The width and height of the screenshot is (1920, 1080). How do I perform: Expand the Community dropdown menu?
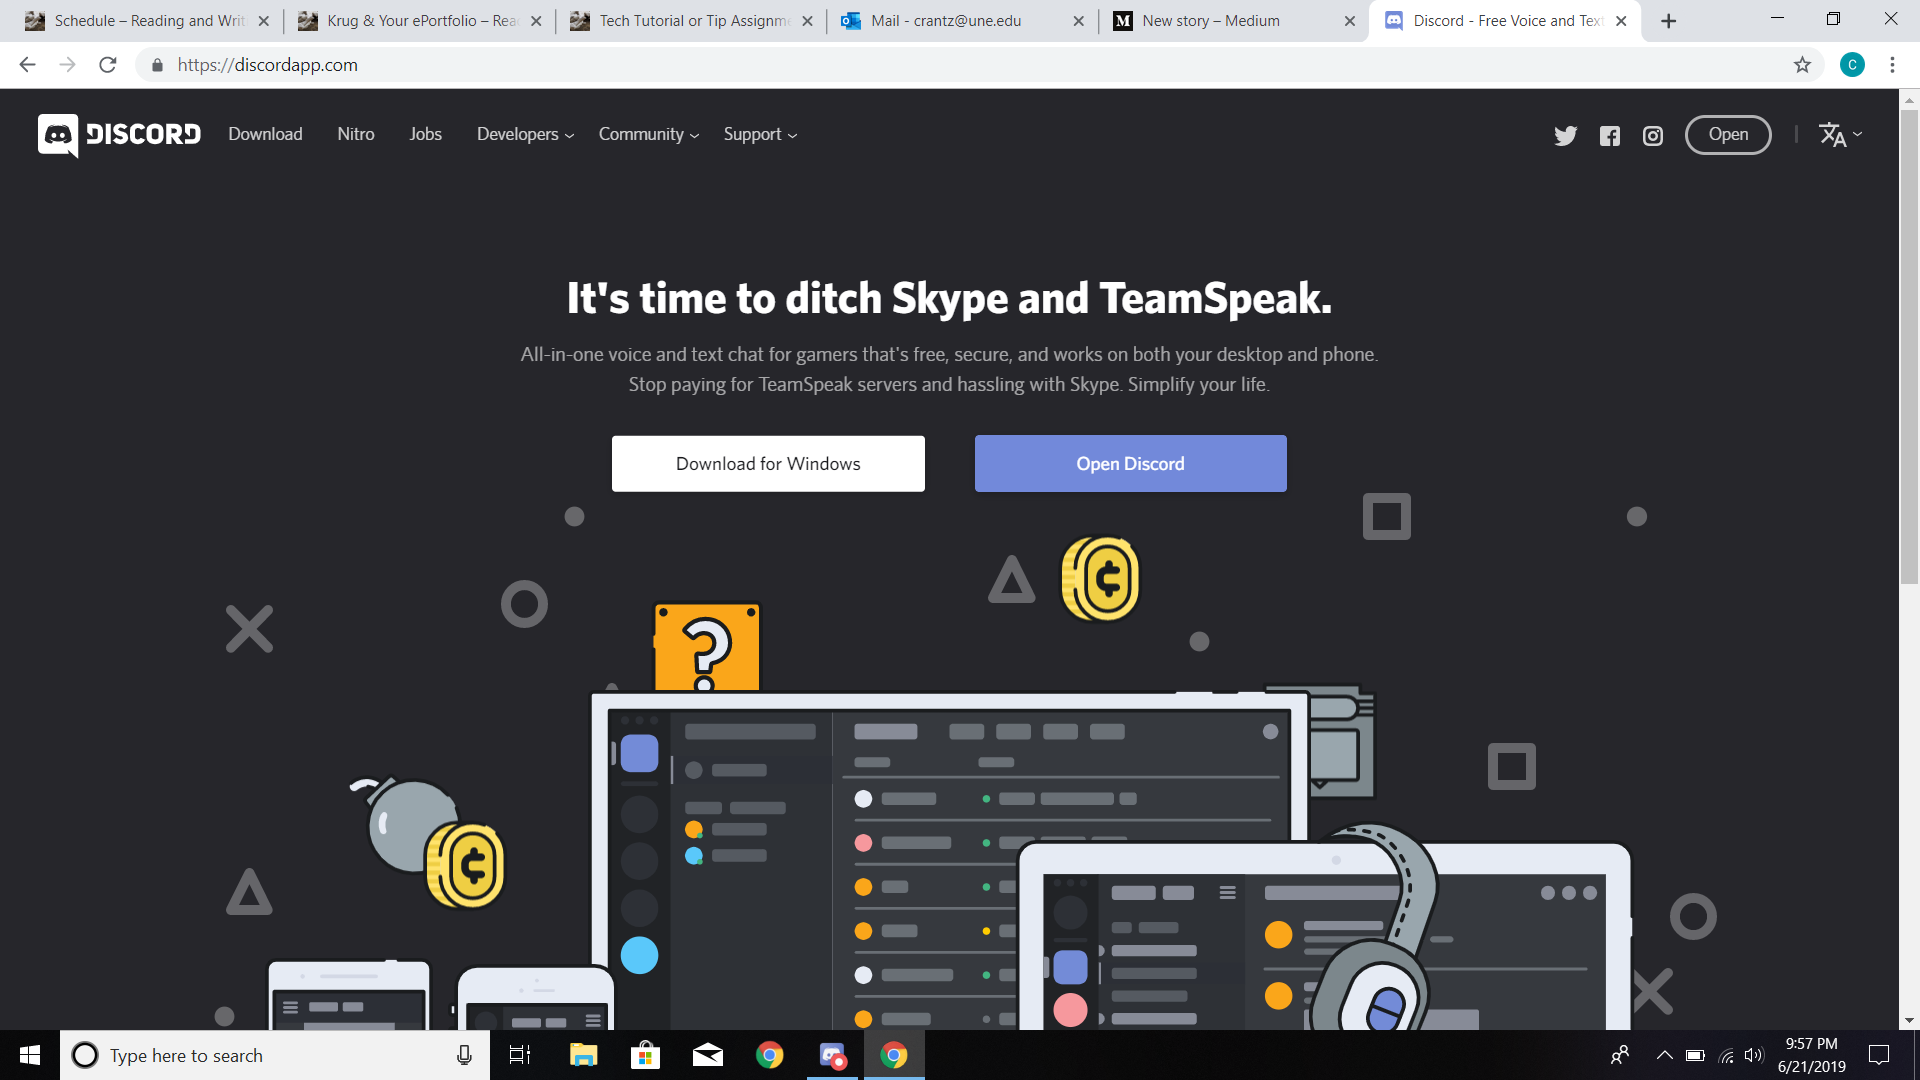click(x=646, y=133)
